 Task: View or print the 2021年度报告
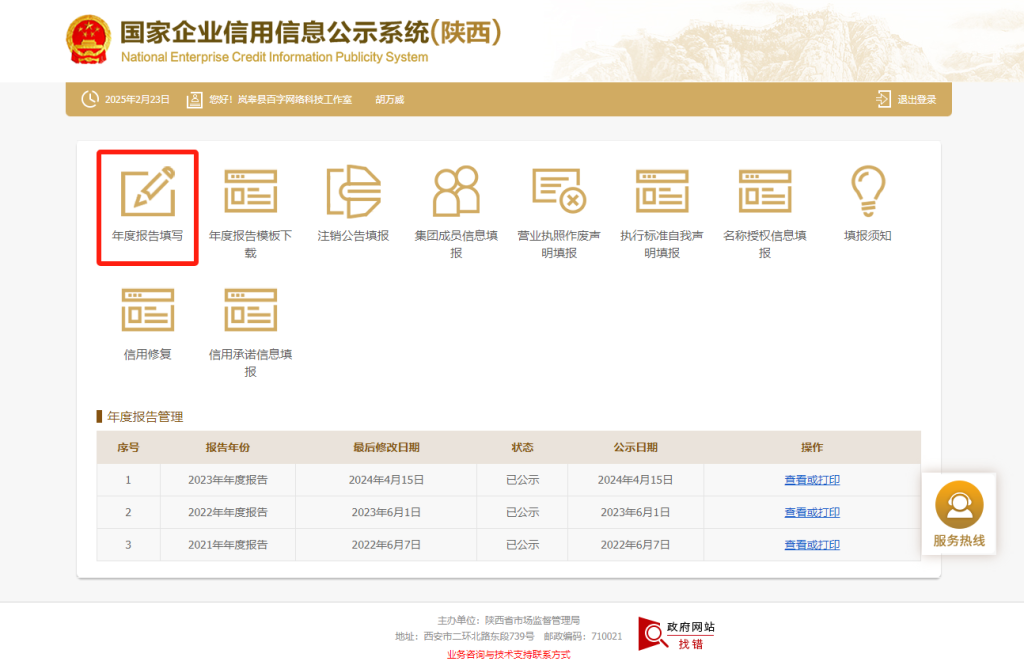[812, 545]
